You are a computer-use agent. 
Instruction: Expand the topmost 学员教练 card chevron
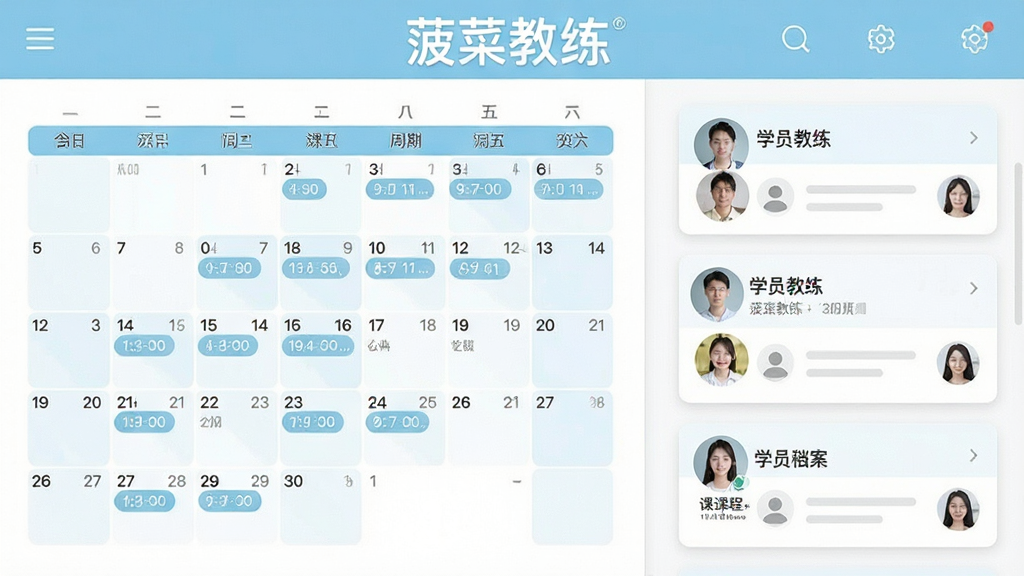[x=974, y=138]
